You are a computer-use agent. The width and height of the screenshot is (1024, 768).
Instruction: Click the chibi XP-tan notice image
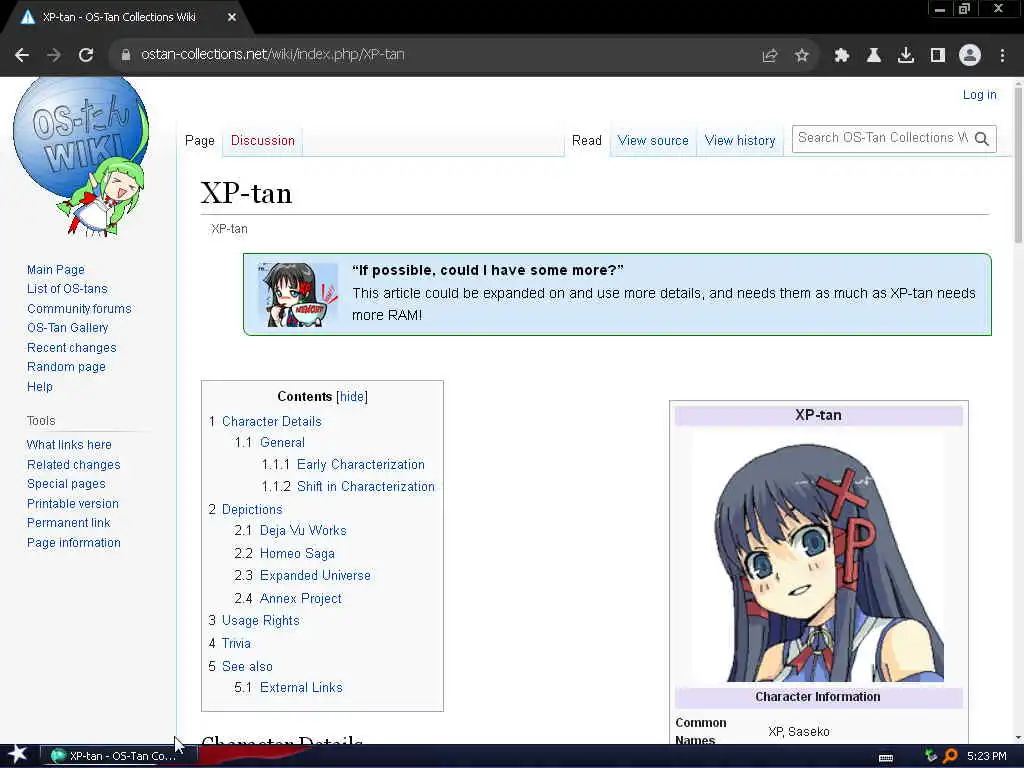298,295
